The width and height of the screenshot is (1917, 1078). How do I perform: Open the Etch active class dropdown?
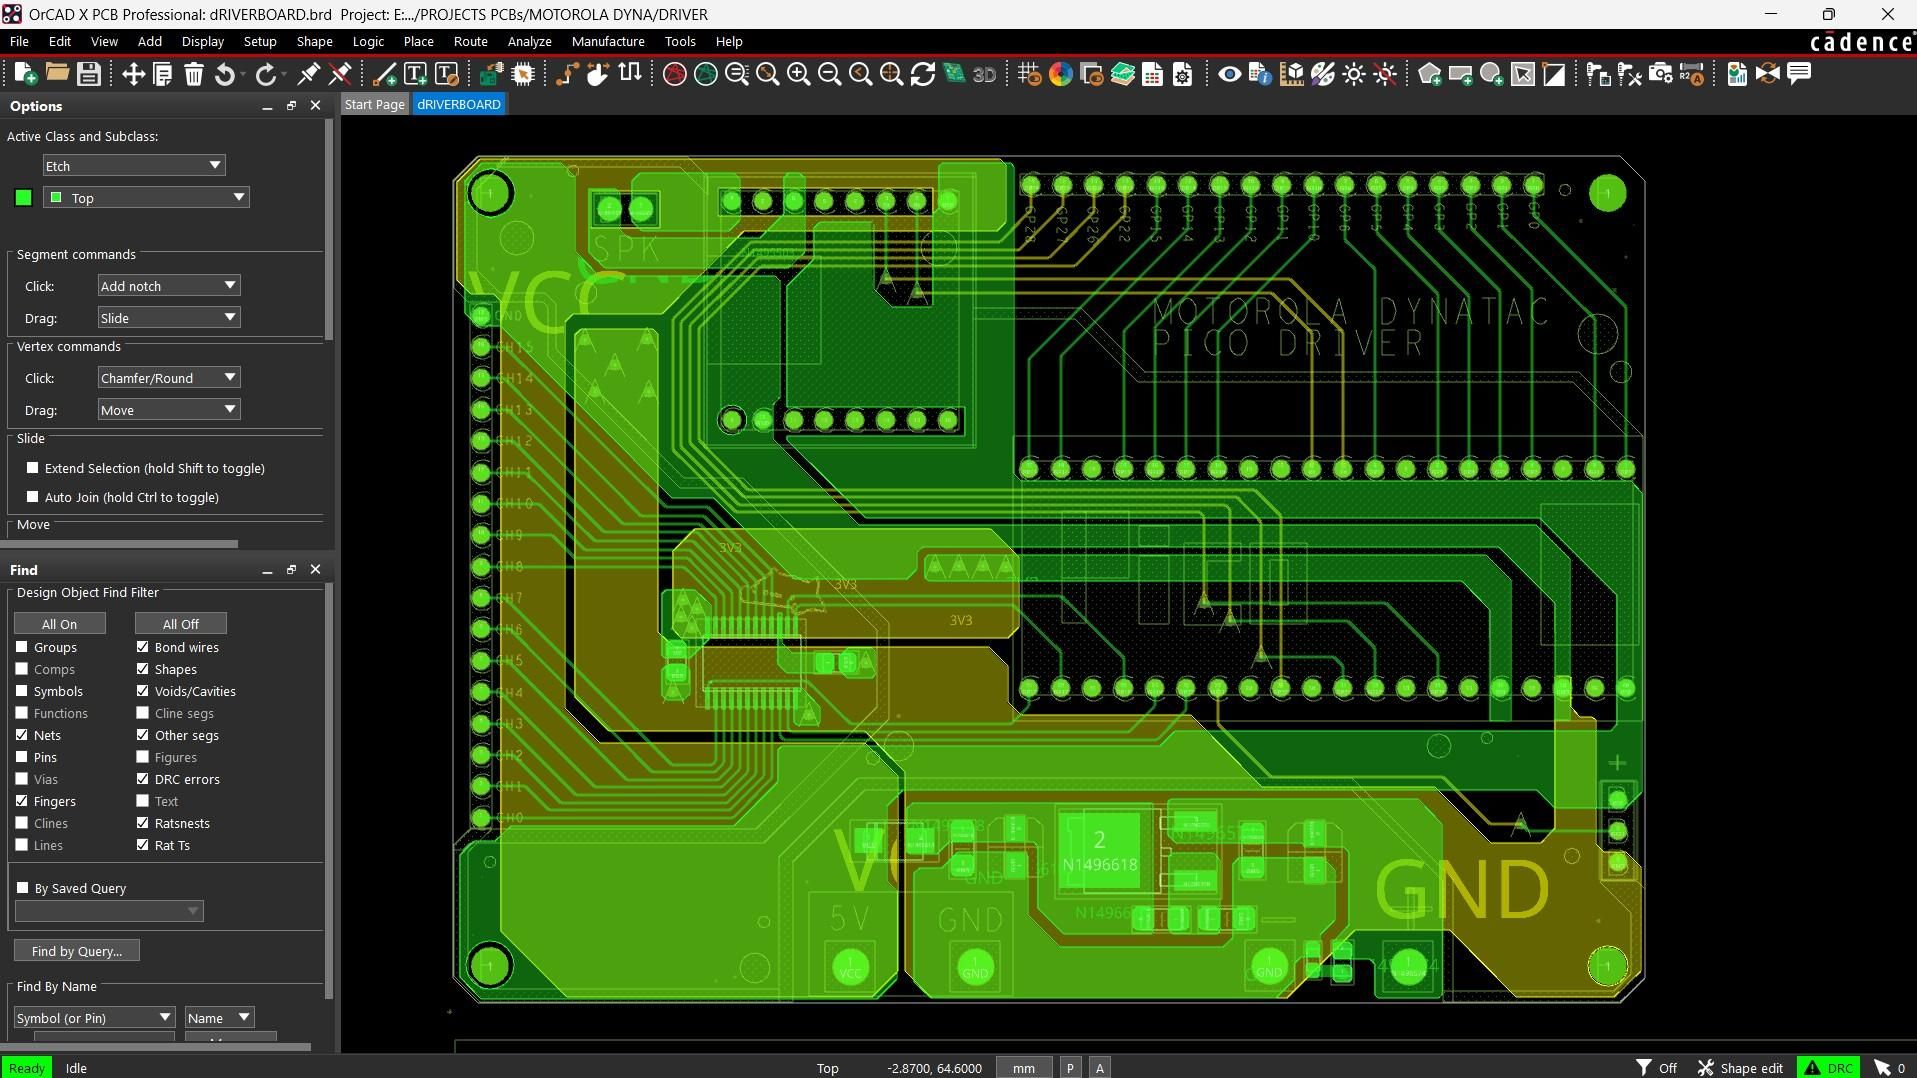tap(134, 165)
